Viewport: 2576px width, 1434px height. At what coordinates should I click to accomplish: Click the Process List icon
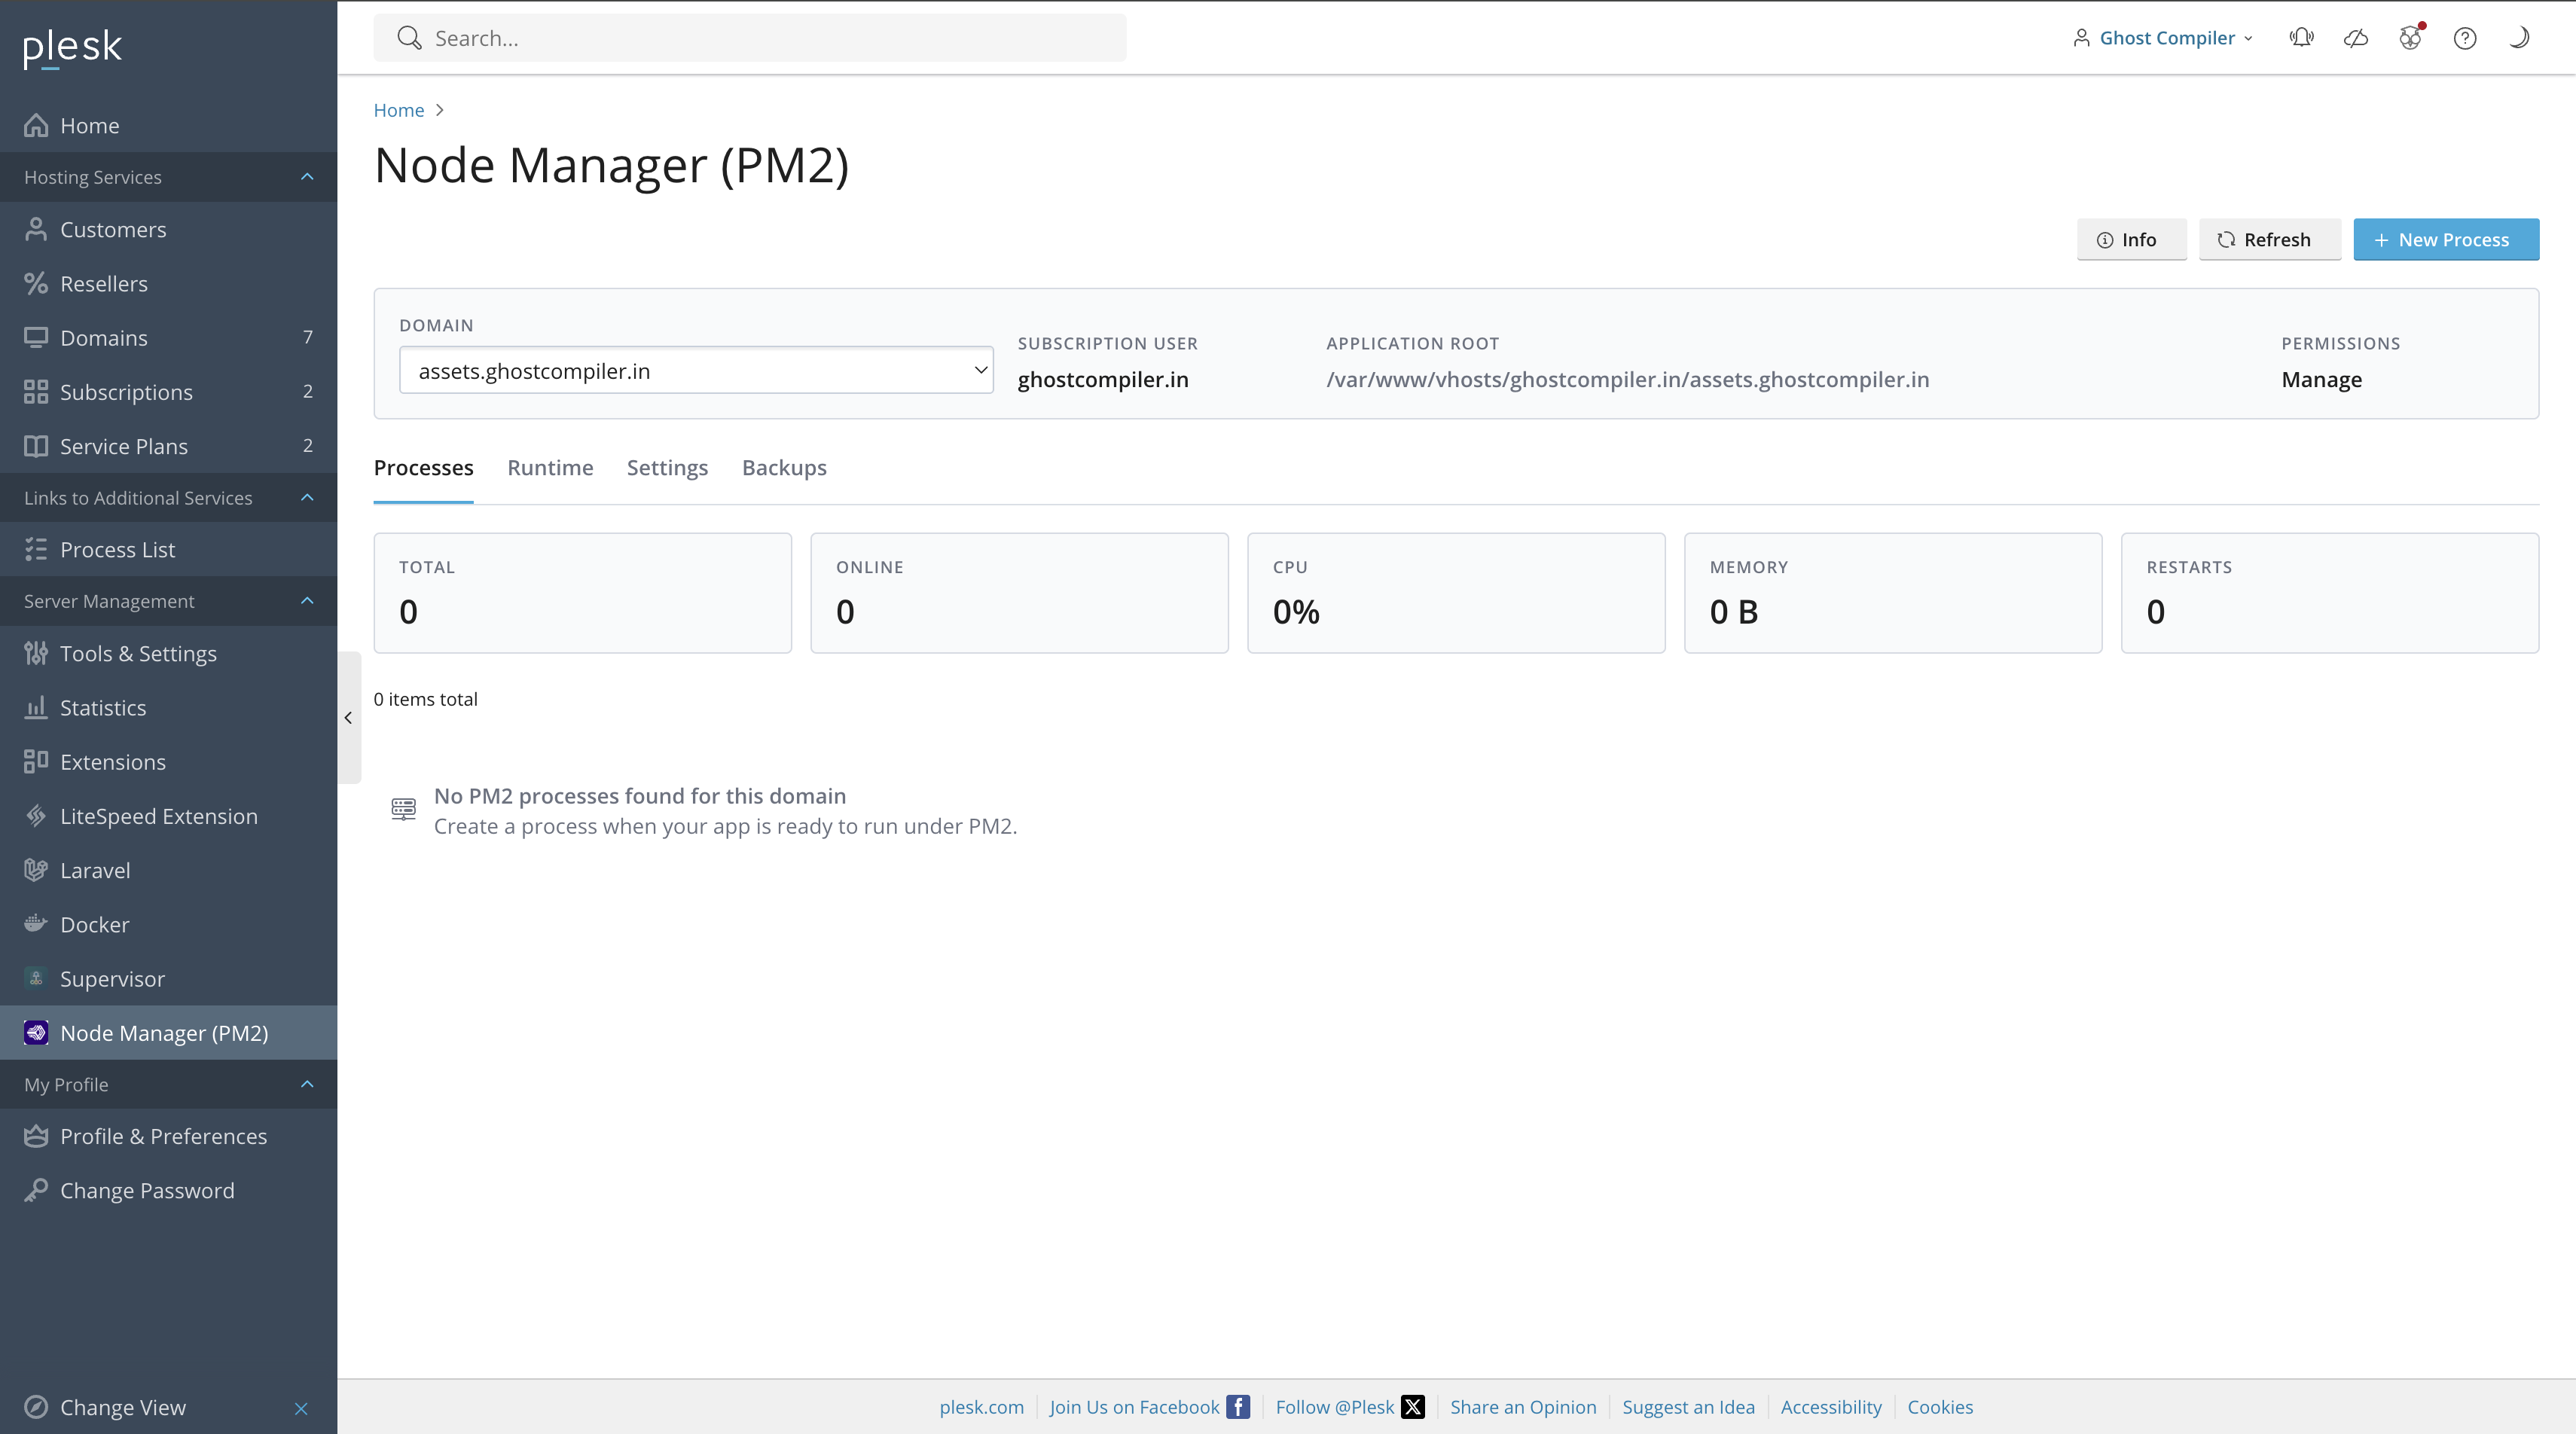[x=36, y=550]
